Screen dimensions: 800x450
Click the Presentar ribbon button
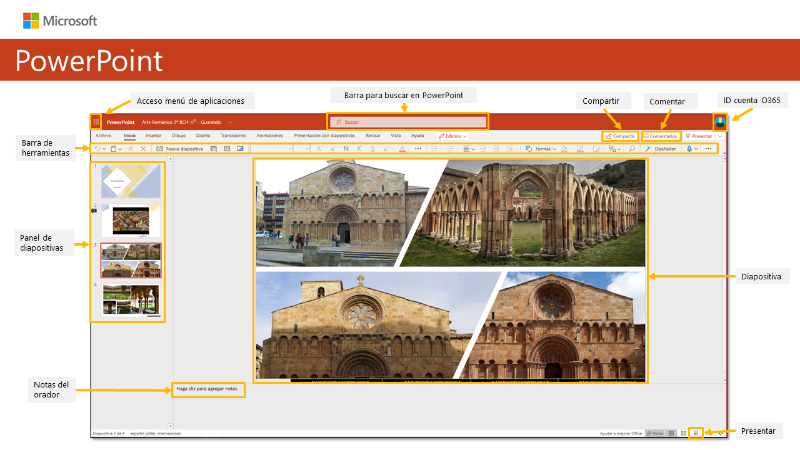point(698,136)
